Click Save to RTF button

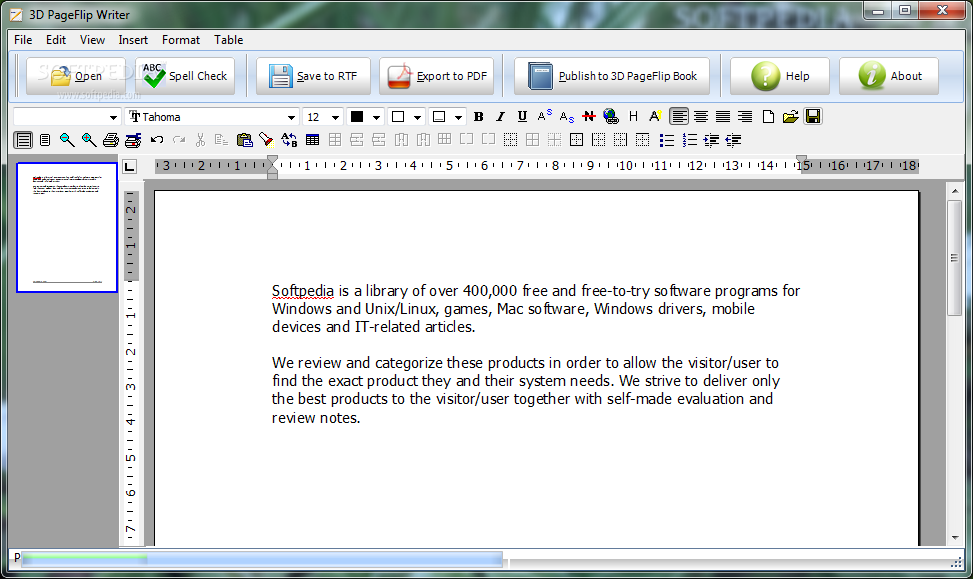[313, 76]
